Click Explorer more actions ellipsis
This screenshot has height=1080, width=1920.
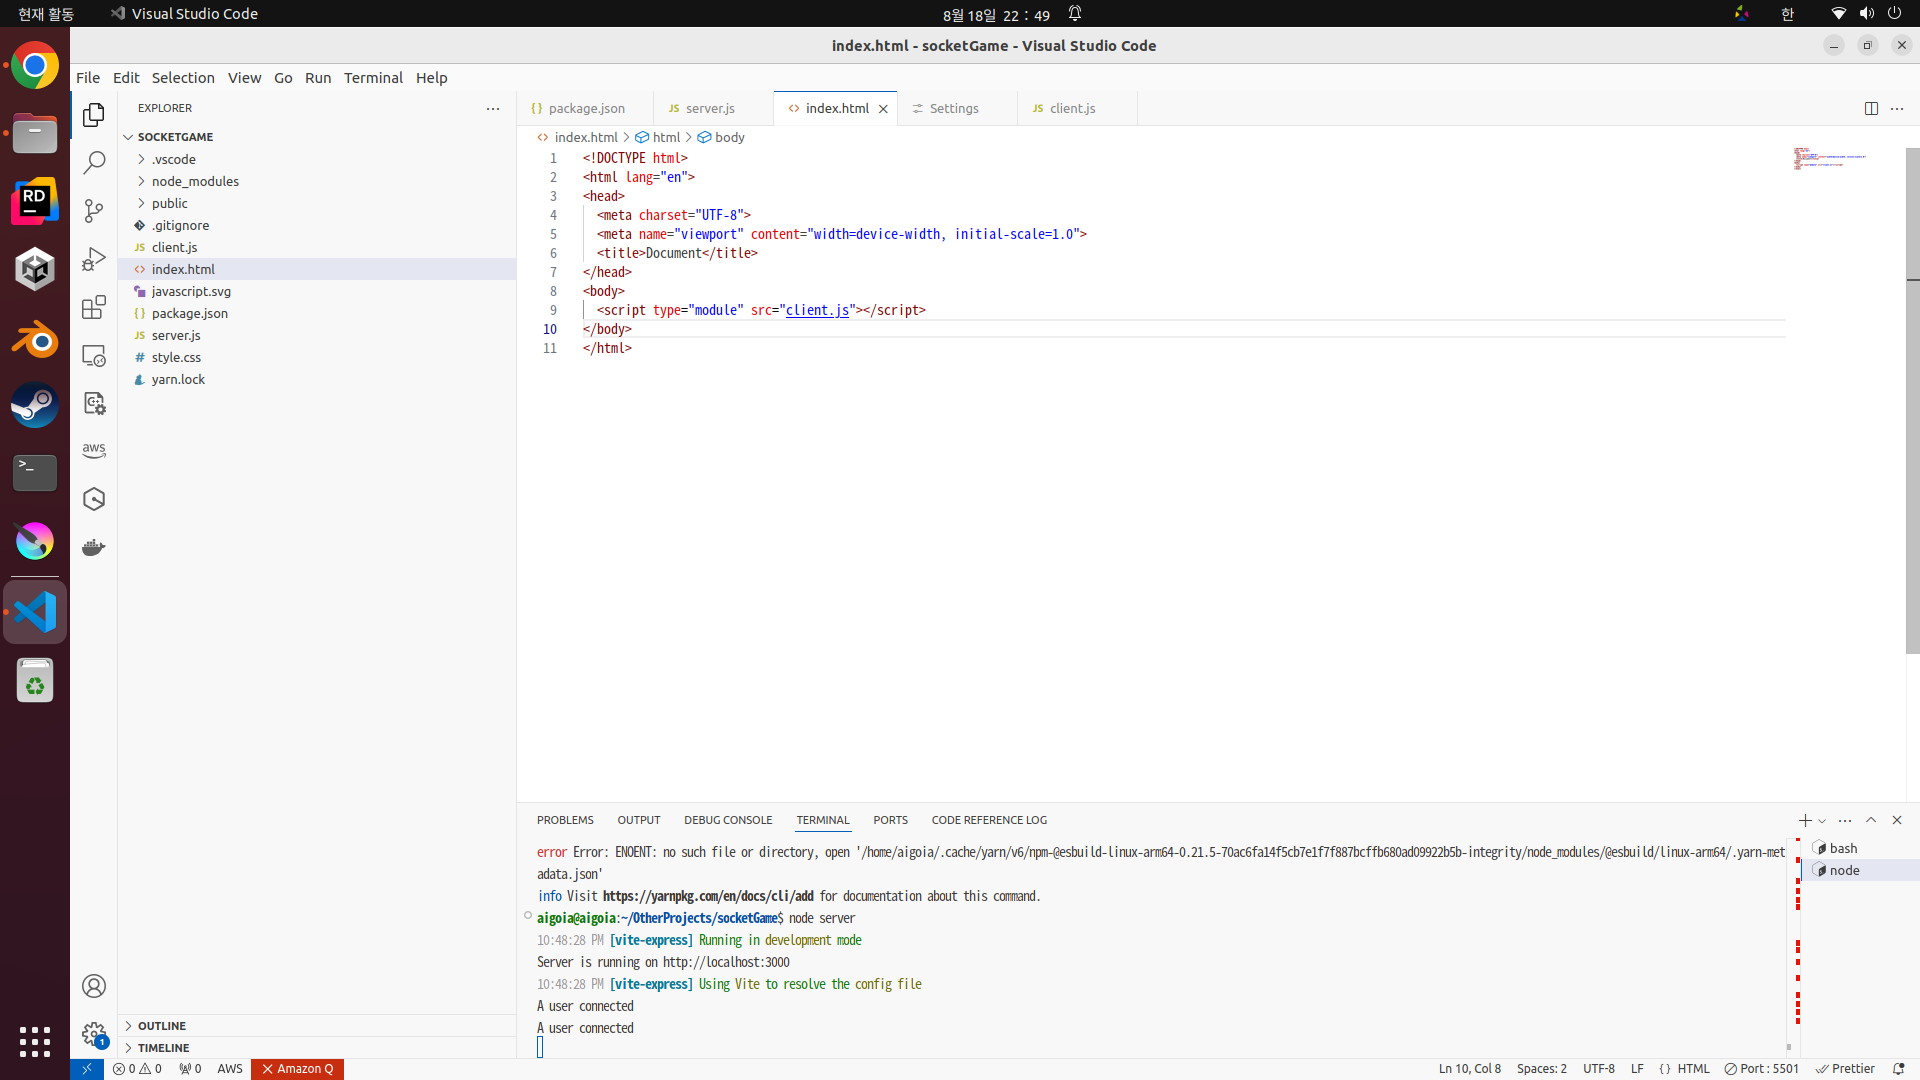tap(493, 108)
